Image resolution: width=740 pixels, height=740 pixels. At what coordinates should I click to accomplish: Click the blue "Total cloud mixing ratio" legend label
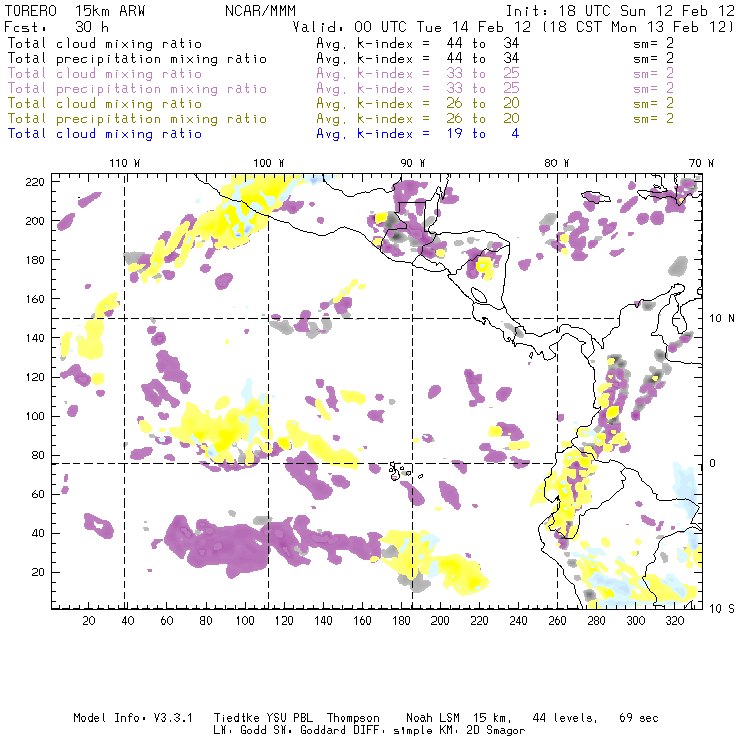pos(105,134)
